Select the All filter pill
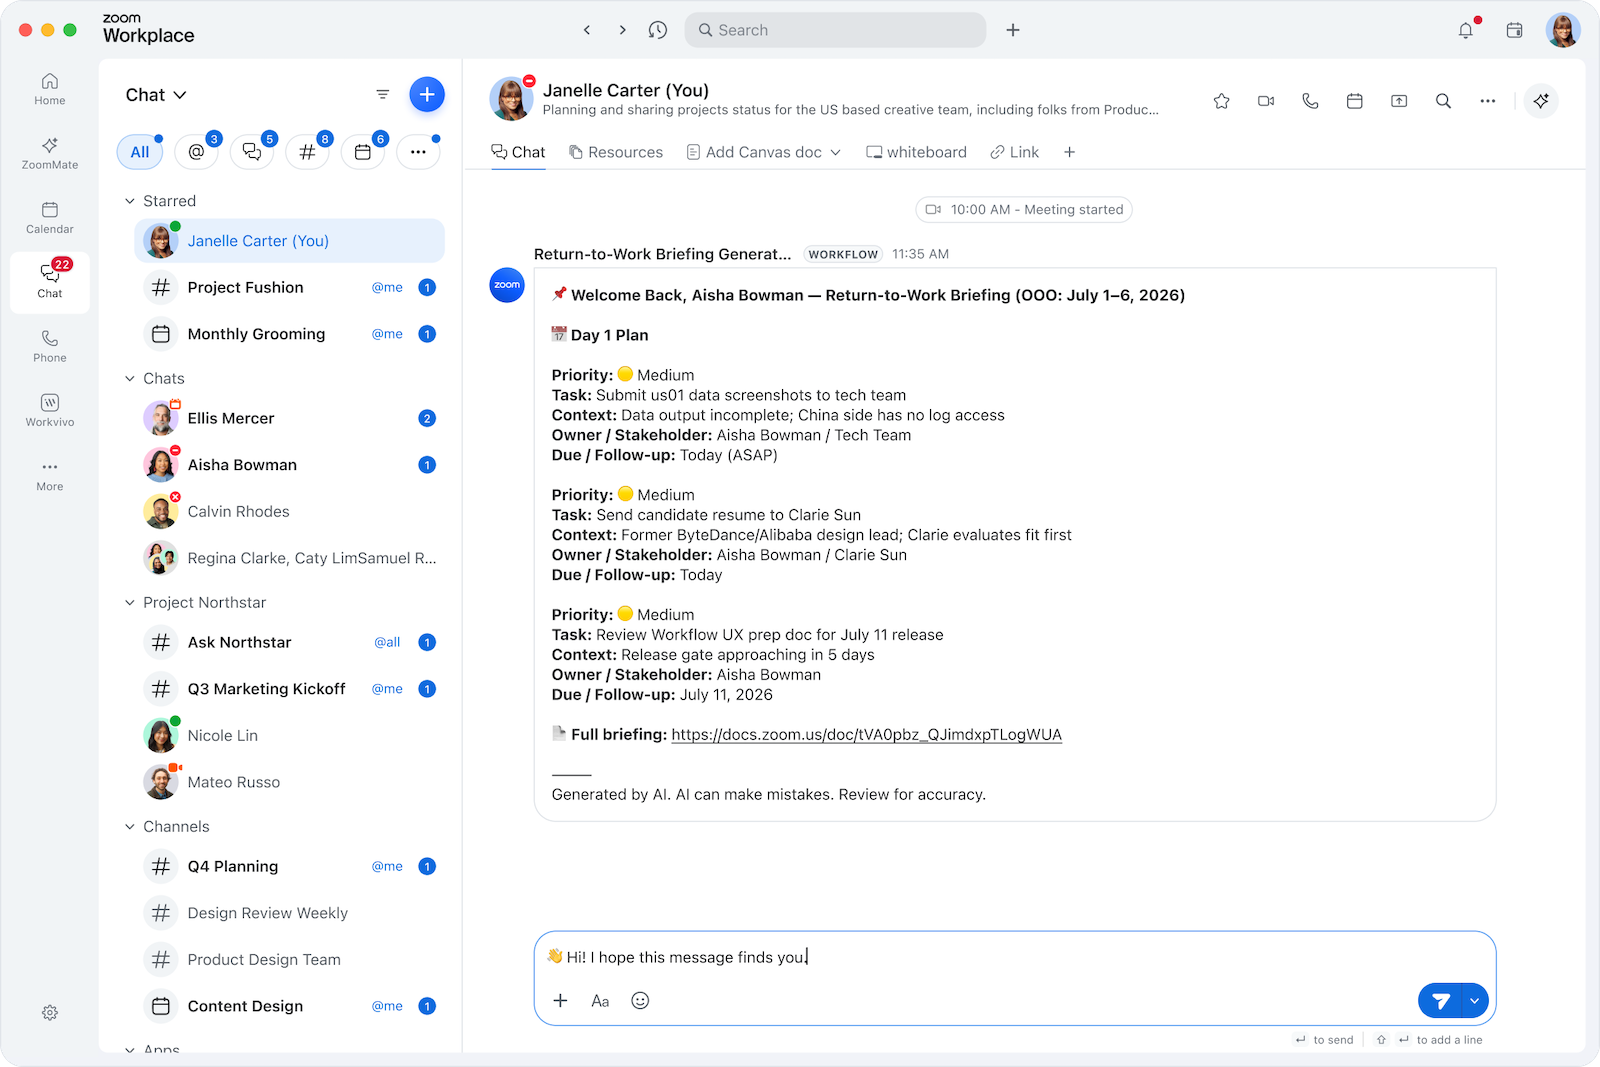1600x1067 pixels. point(140,152)
